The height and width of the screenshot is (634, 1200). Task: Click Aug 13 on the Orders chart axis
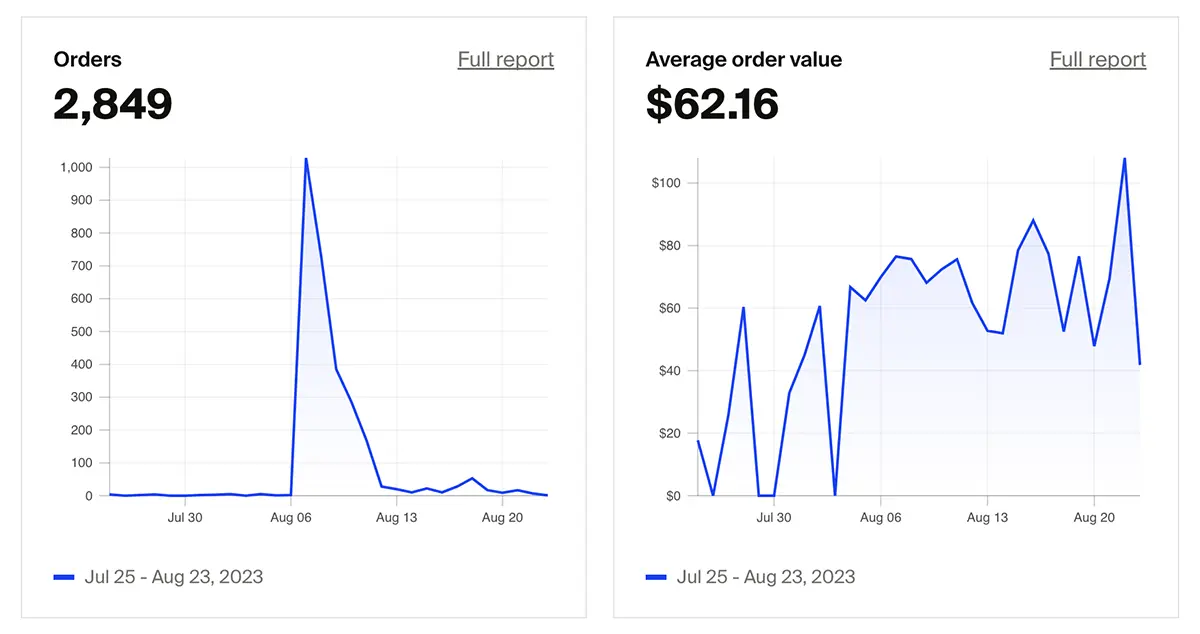coord(396,518)
